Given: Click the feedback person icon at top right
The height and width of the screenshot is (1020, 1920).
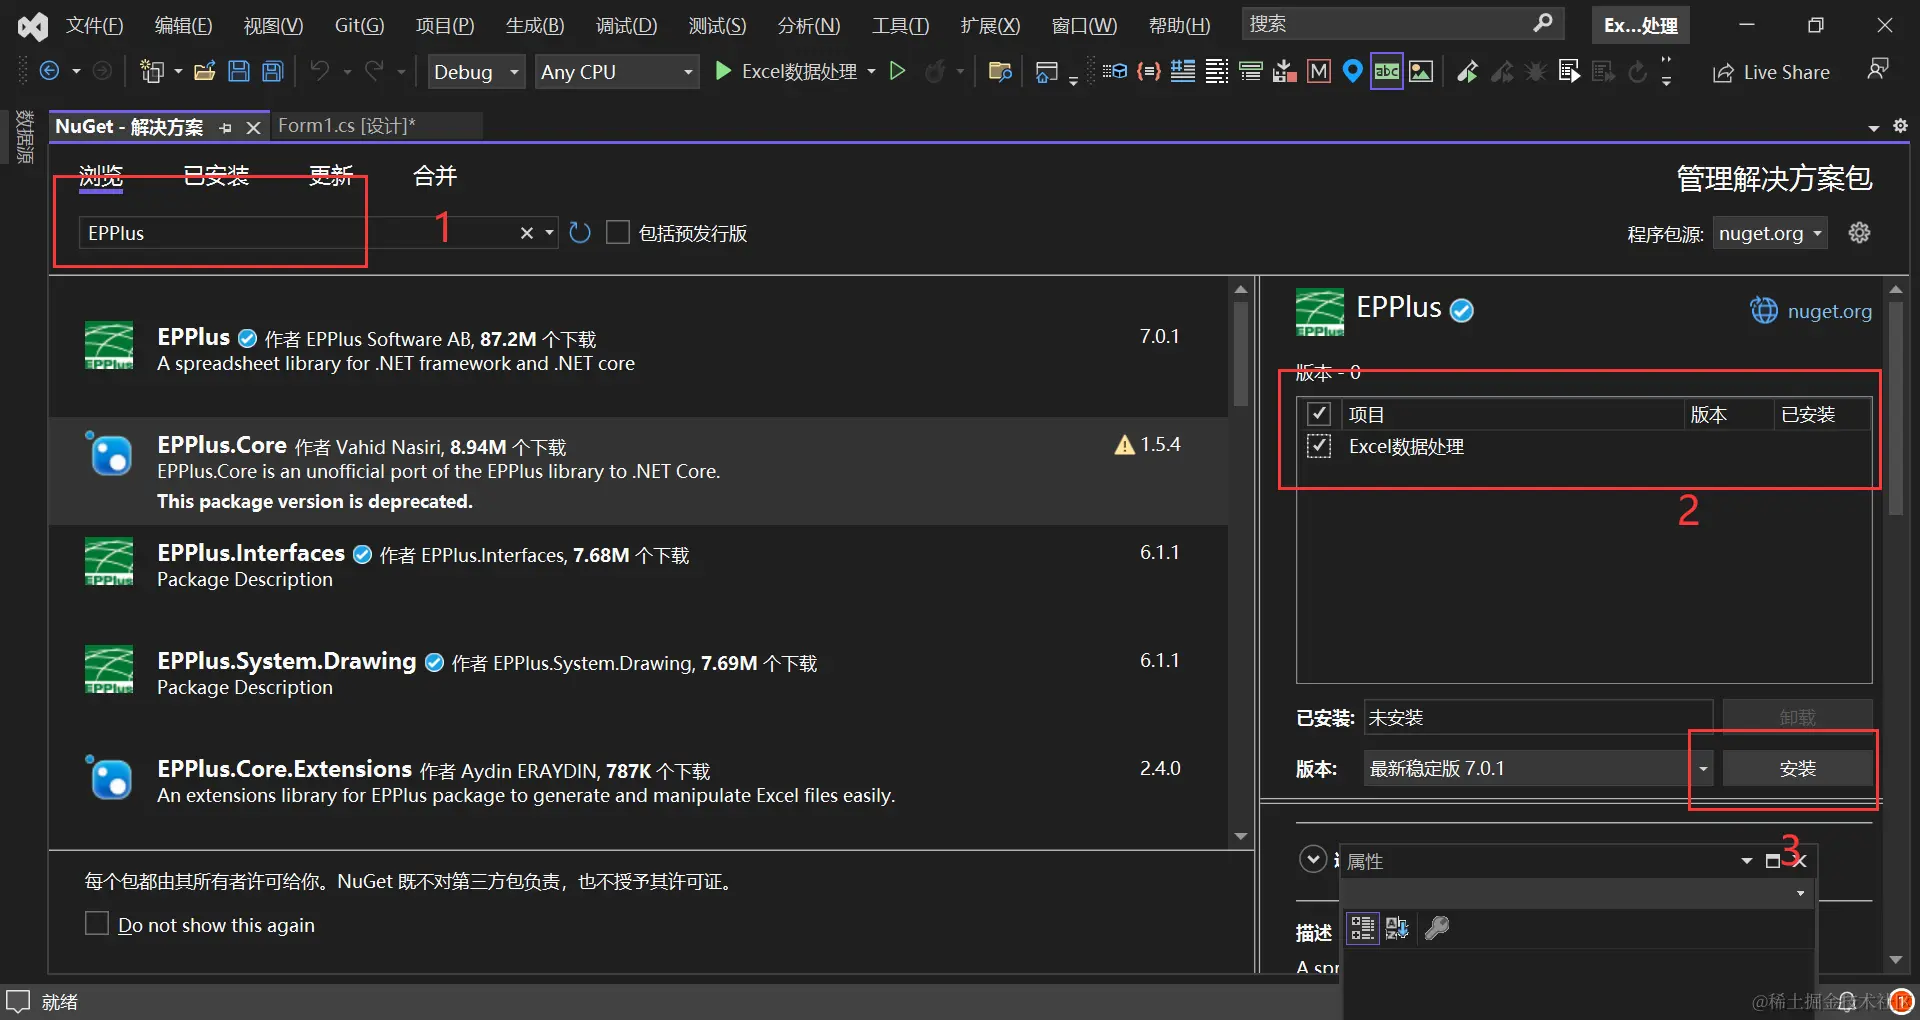Looking at the screenshot, I should (x=1878, y=69).
